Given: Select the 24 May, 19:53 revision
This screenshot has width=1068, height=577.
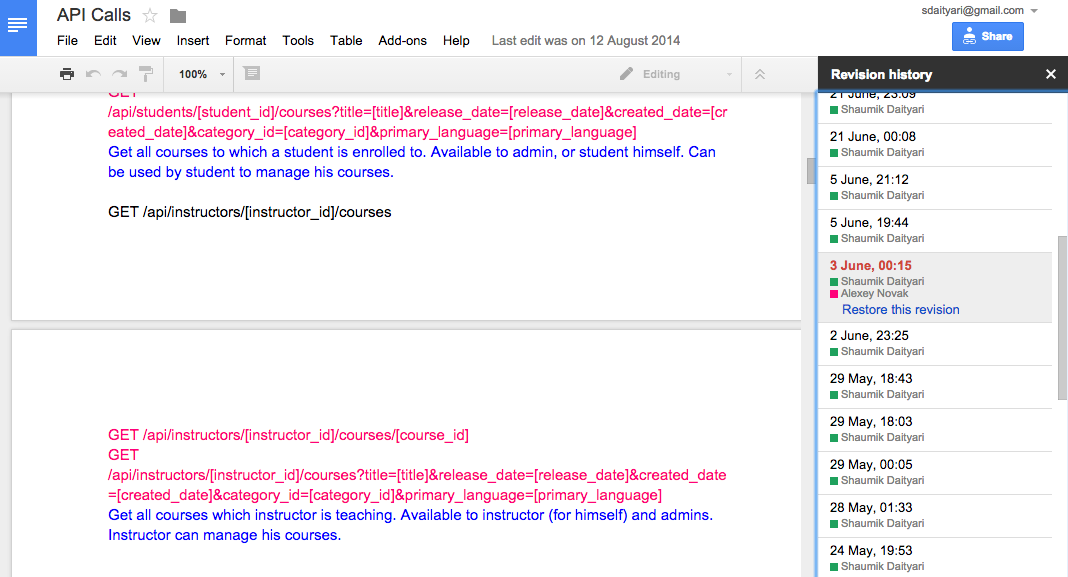Looking at the screenshot, I should [935, 557].
